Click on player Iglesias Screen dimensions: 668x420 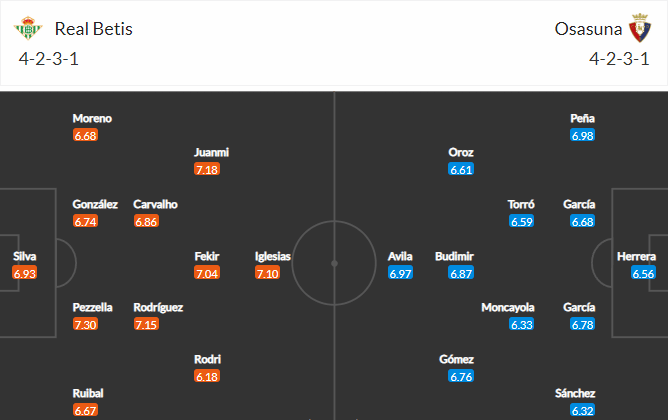click(x=273, y=256)
